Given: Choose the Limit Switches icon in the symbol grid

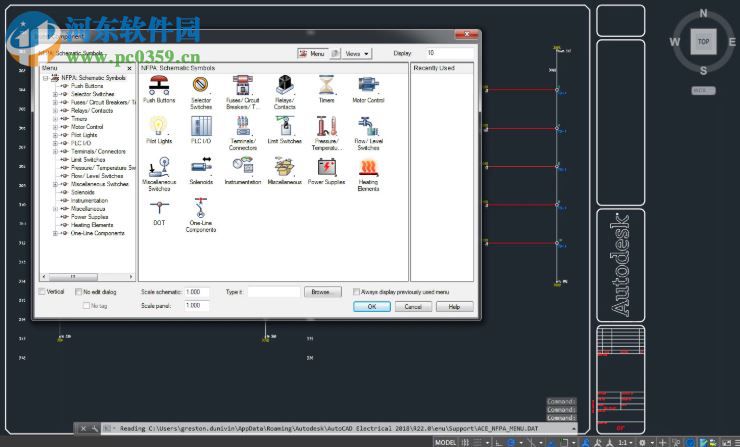Looking at the screenshot, I should pos(284,126).
